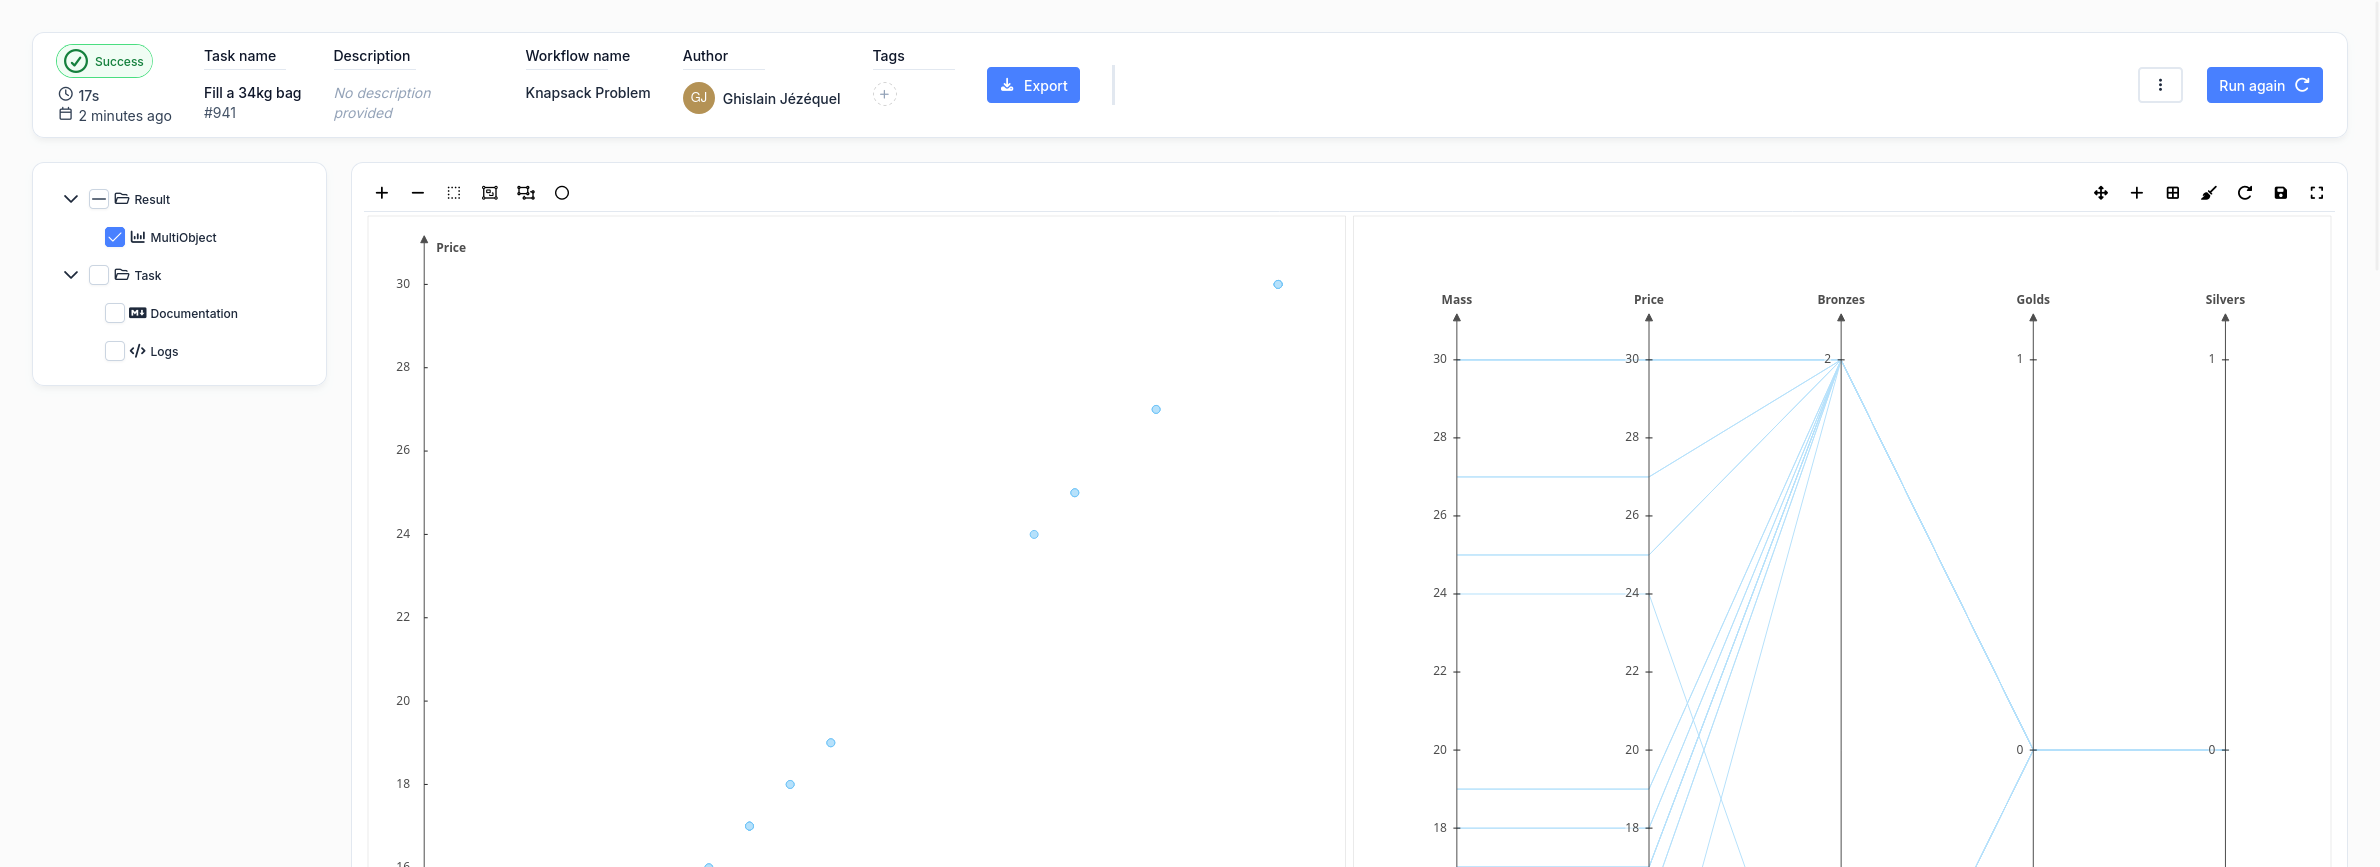
Task: Enter fullscreen with the expand icon
Action: tap(2317, 193)
